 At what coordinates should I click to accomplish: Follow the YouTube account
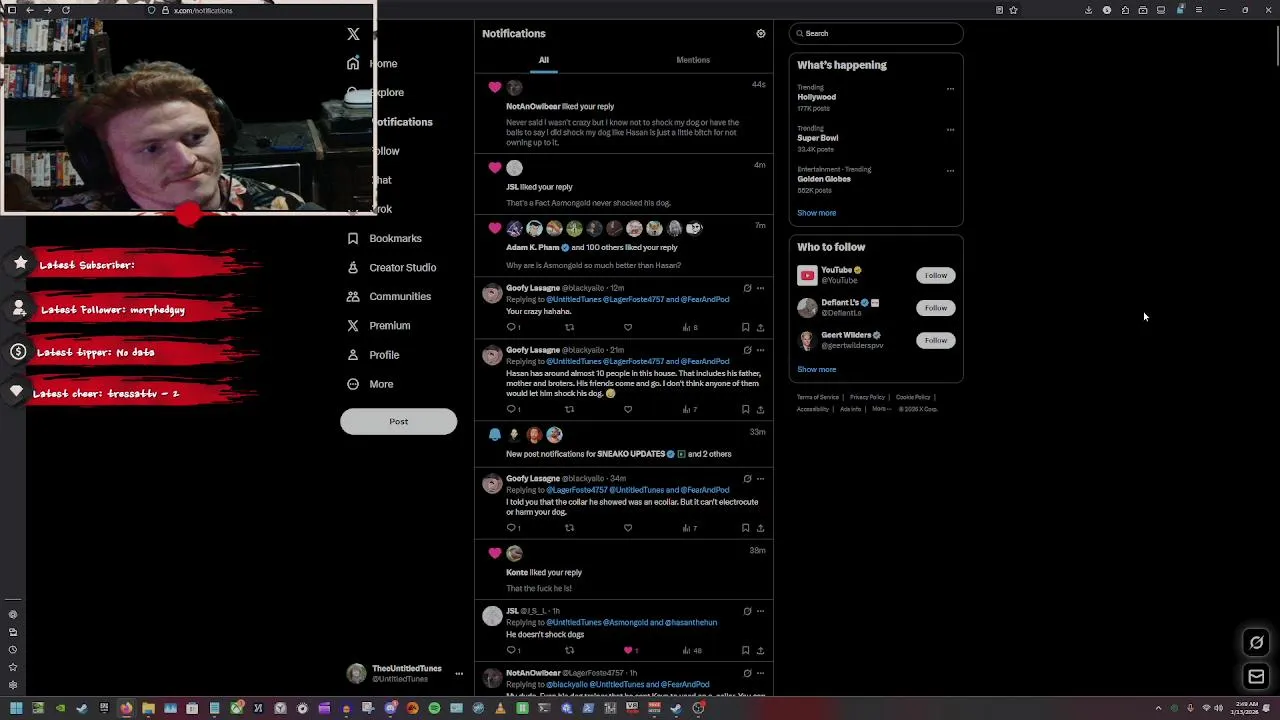click(935, 275)
